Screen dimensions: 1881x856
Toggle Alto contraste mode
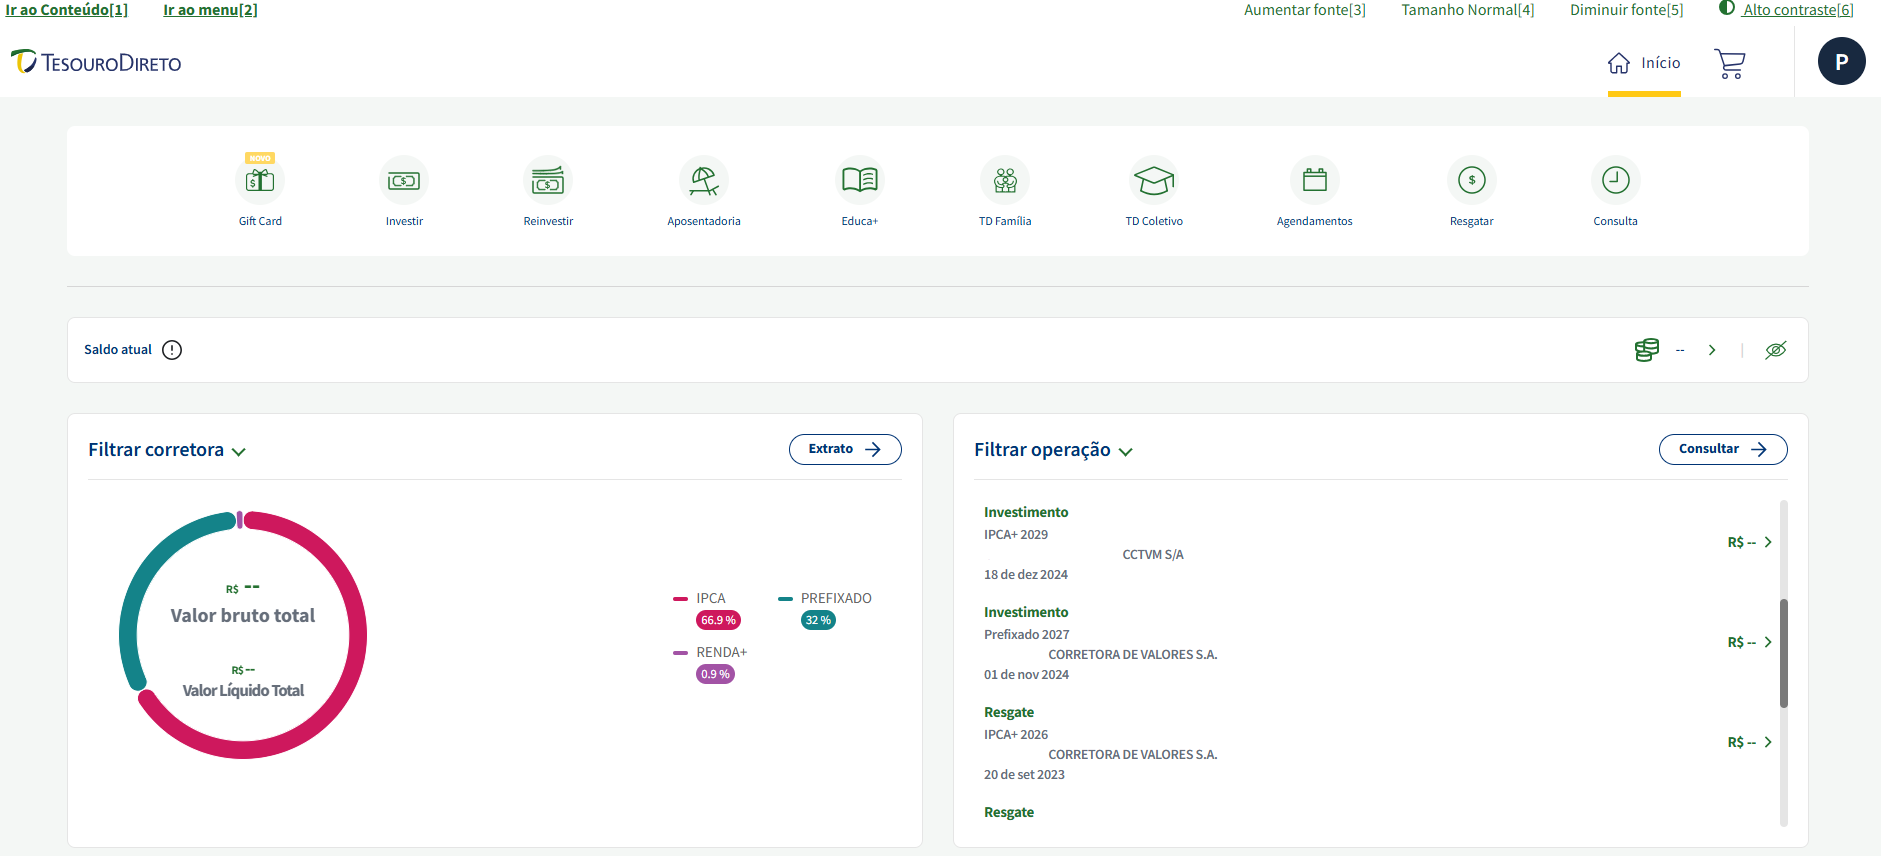1787,10
